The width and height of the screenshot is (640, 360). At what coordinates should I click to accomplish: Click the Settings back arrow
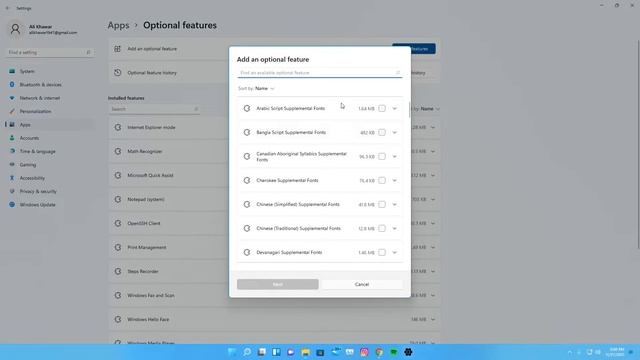tap(7, 8)
